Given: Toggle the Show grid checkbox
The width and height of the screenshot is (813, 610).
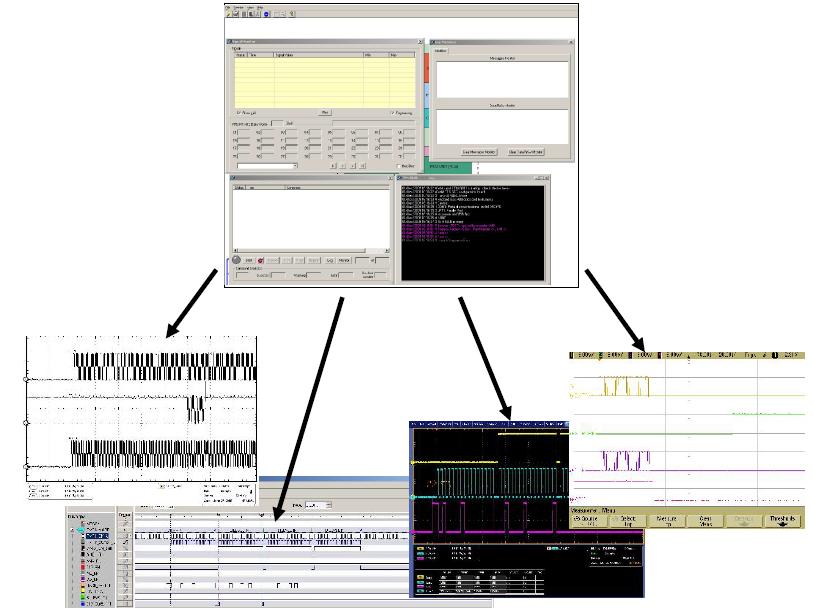Looking at the screenshot, I should 236,113.
